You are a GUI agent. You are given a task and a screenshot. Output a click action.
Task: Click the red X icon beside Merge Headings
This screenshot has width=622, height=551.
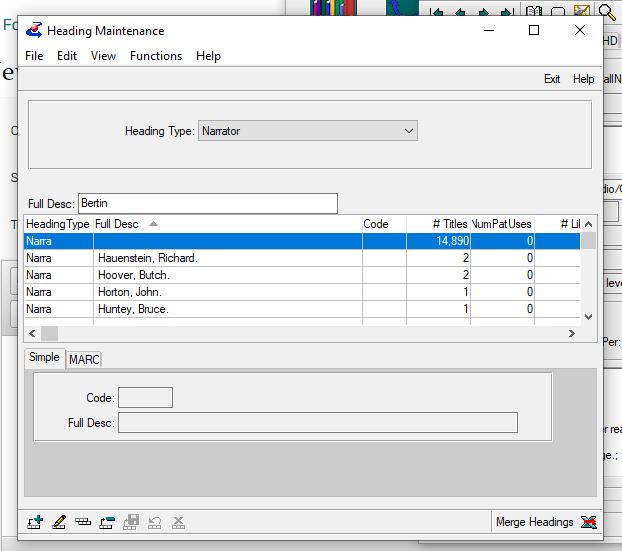coord(589,522)
